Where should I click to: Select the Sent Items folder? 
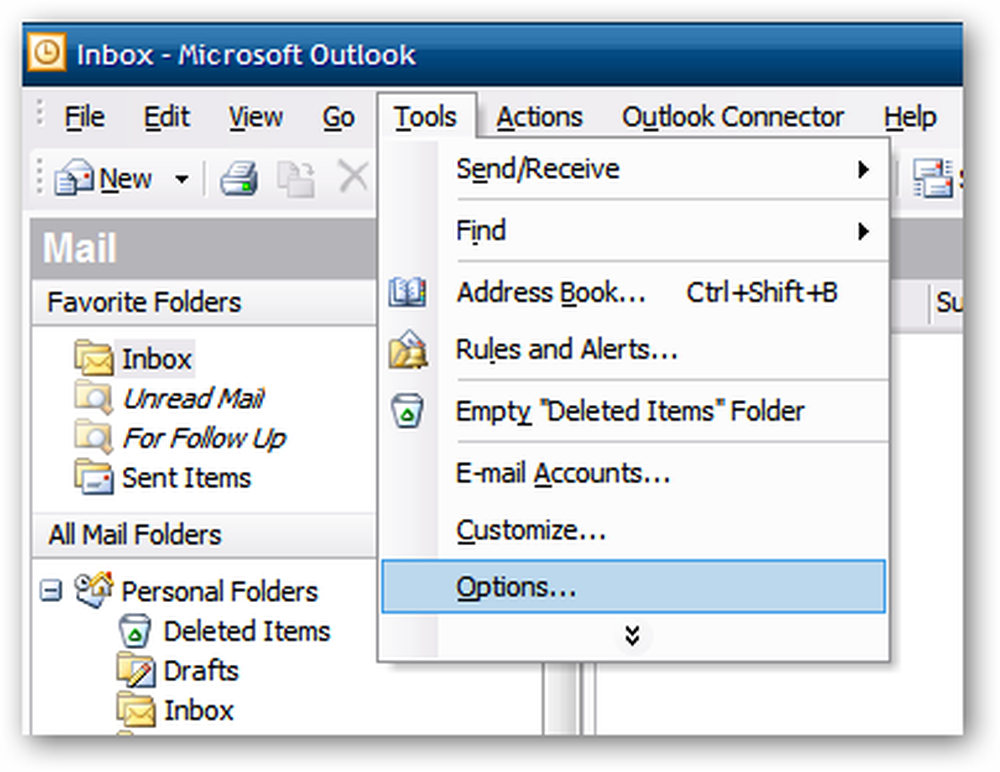pos(186,478)
